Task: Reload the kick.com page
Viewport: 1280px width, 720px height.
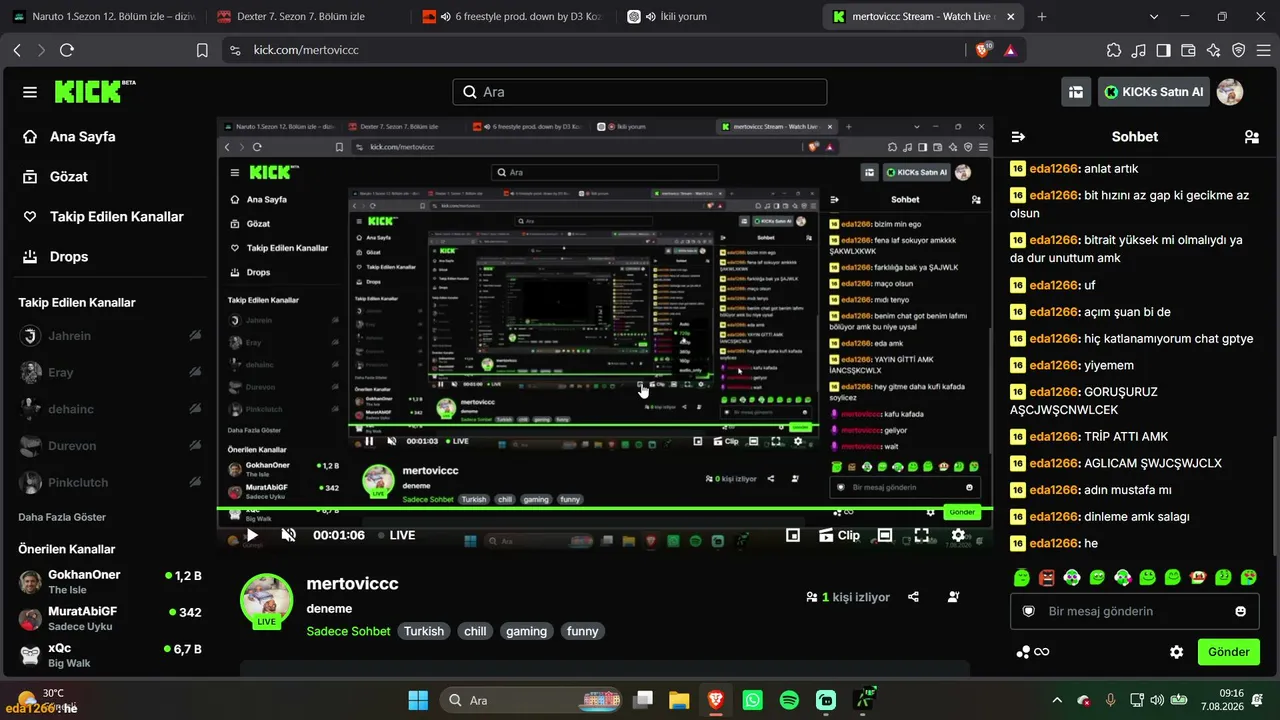Action: [x=67, y=50]
